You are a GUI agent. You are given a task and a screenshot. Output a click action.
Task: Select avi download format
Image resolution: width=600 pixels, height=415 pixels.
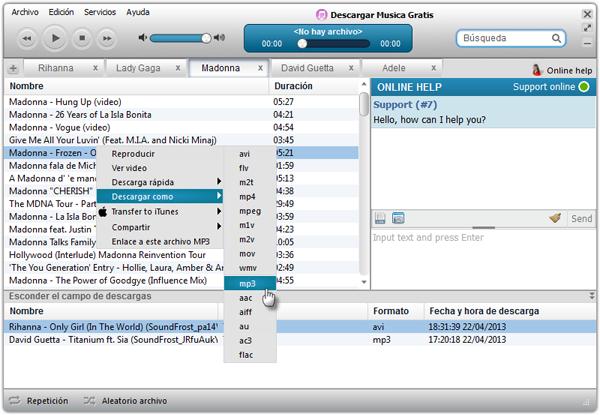pyautogui.click(x=250, y=154)
